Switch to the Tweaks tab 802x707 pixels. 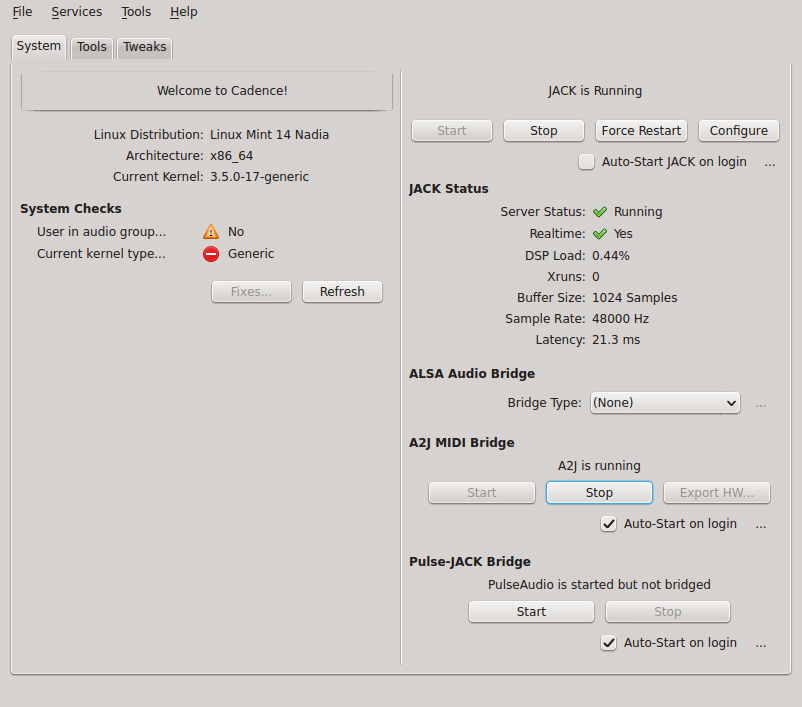click(145, 47)
